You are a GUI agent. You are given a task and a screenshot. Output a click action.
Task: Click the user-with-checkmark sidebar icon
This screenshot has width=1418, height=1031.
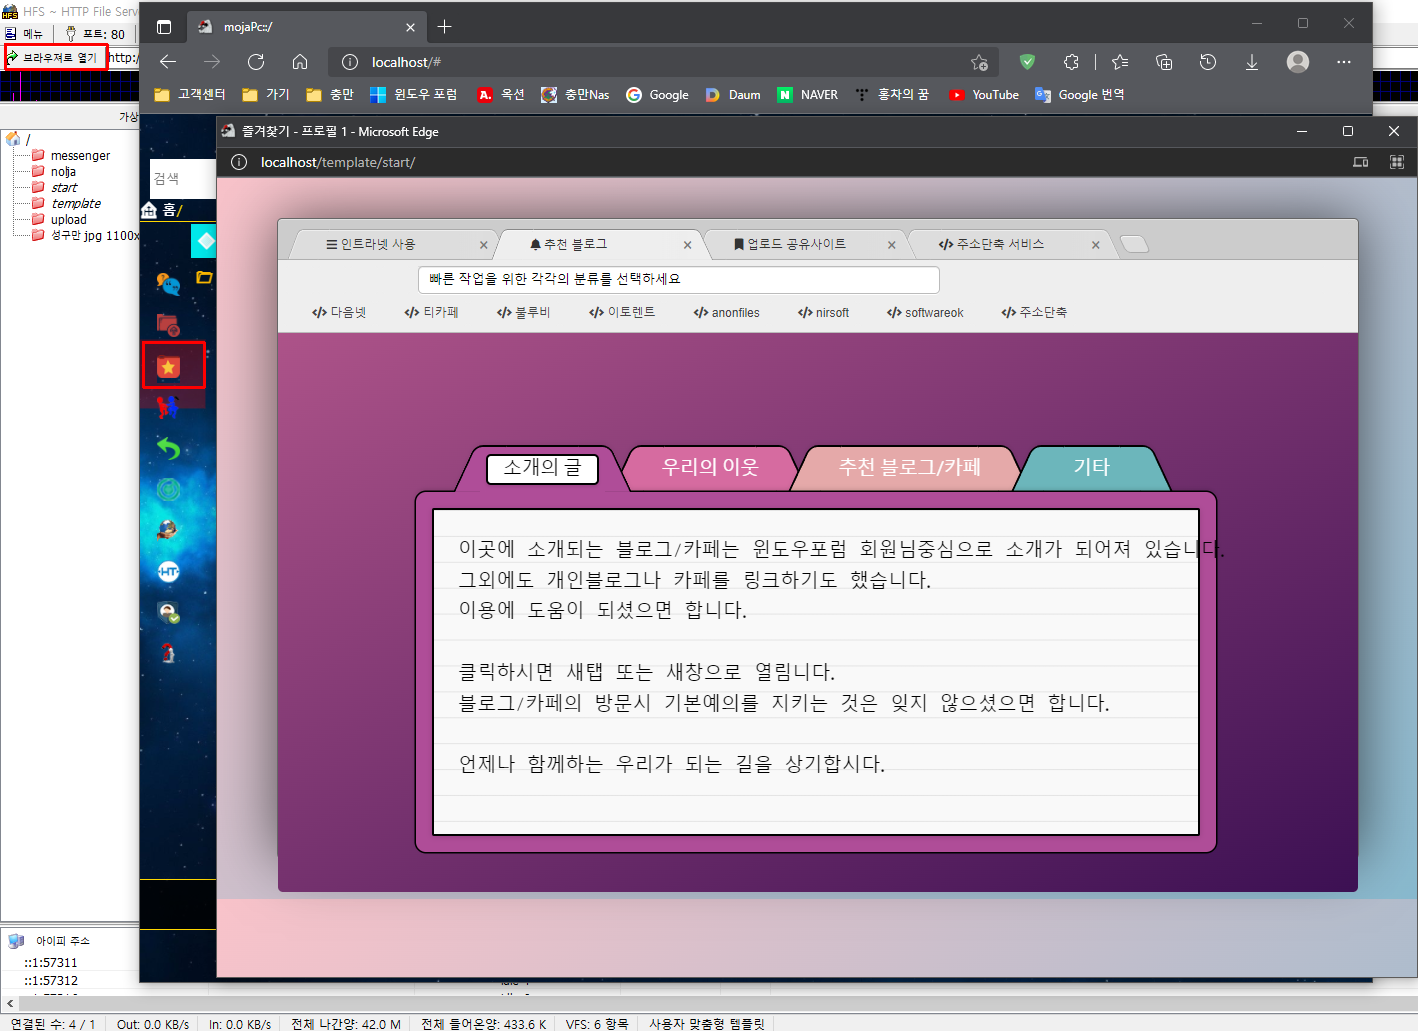coord(168,612)
